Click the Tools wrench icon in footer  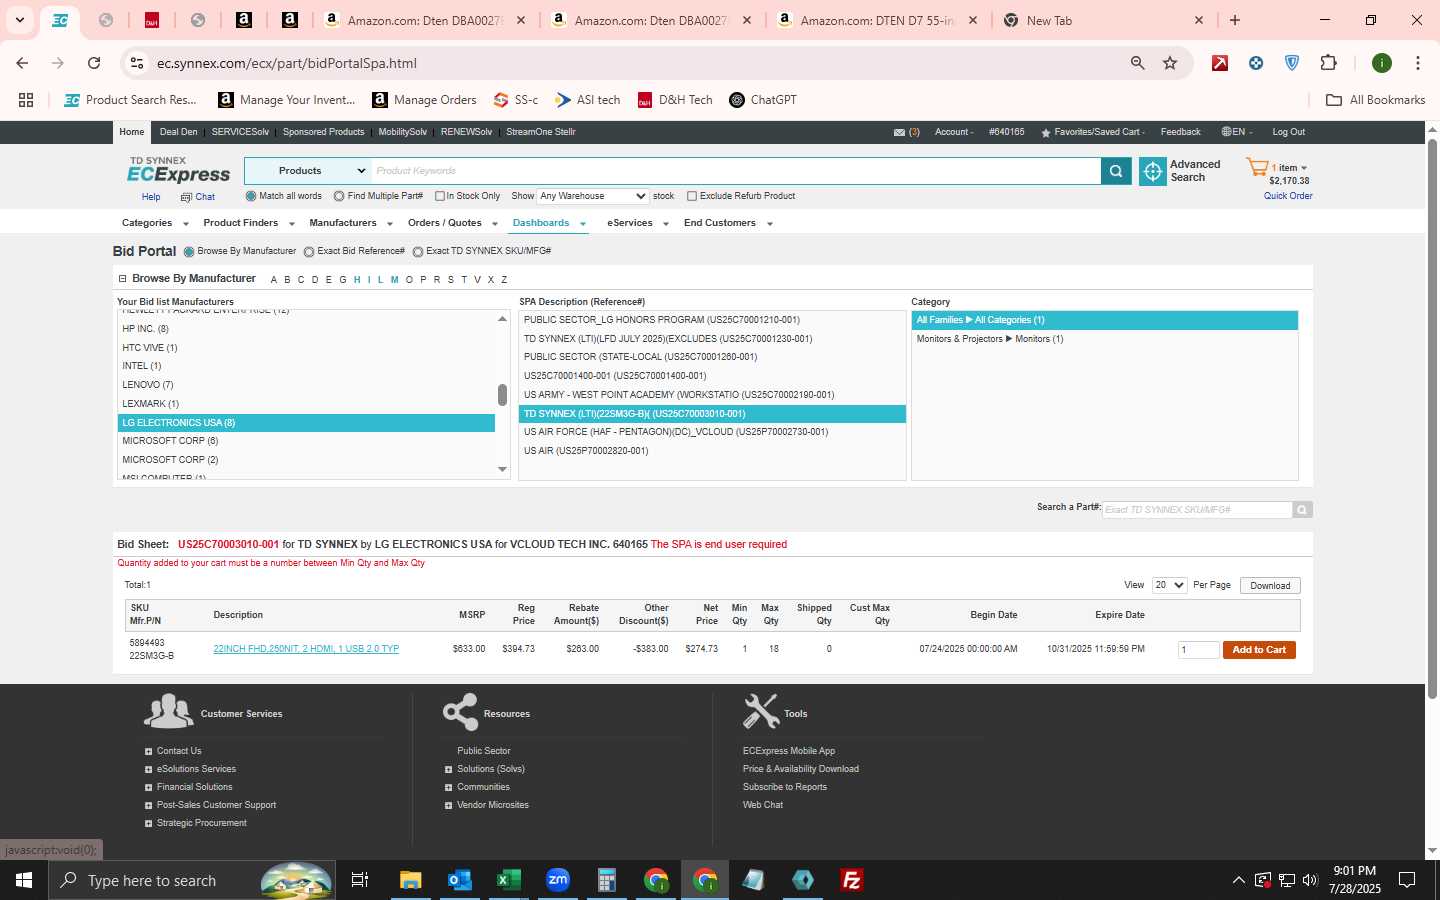(760, 711)
